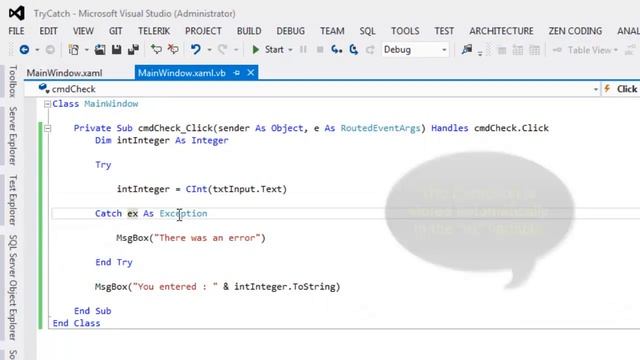Open the TOOLS menu
The height and width of the screenshot is (360, 640).
405,31
